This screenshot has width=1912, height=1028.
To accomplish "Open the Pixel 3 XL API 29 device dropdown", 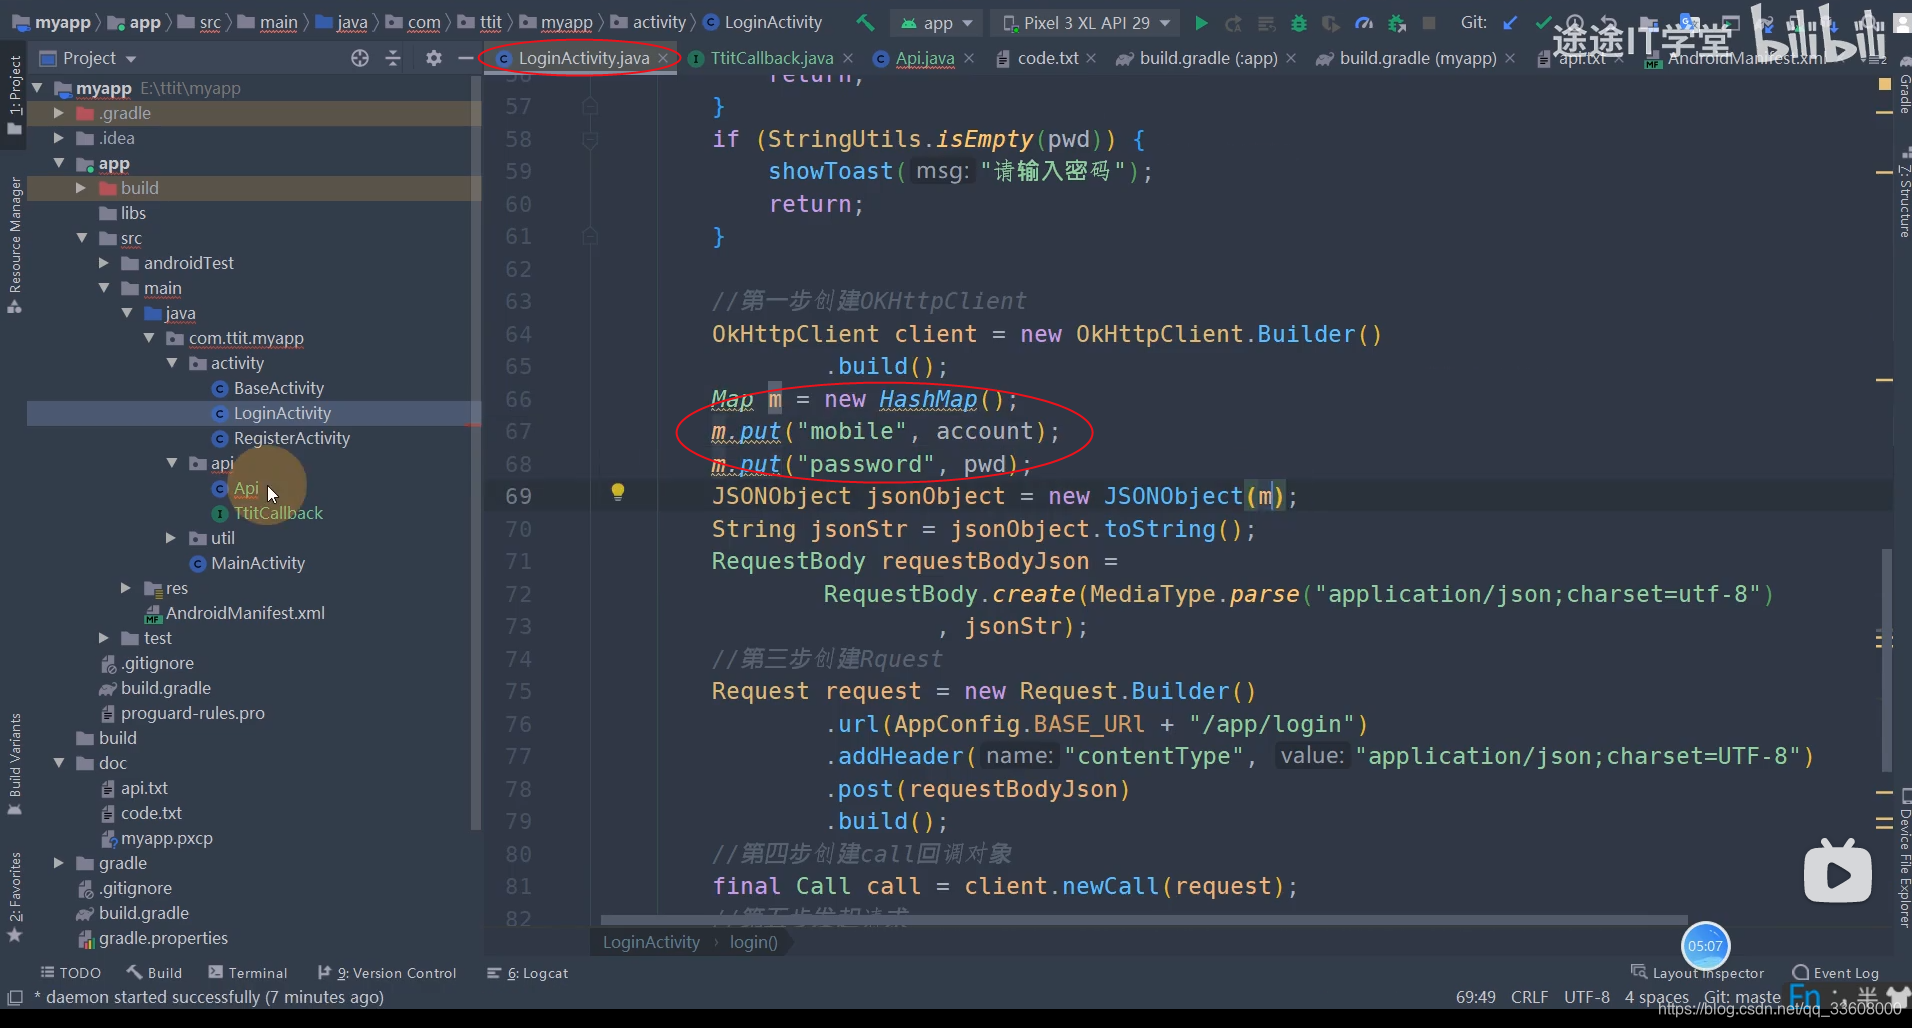I will (1086, 22).
